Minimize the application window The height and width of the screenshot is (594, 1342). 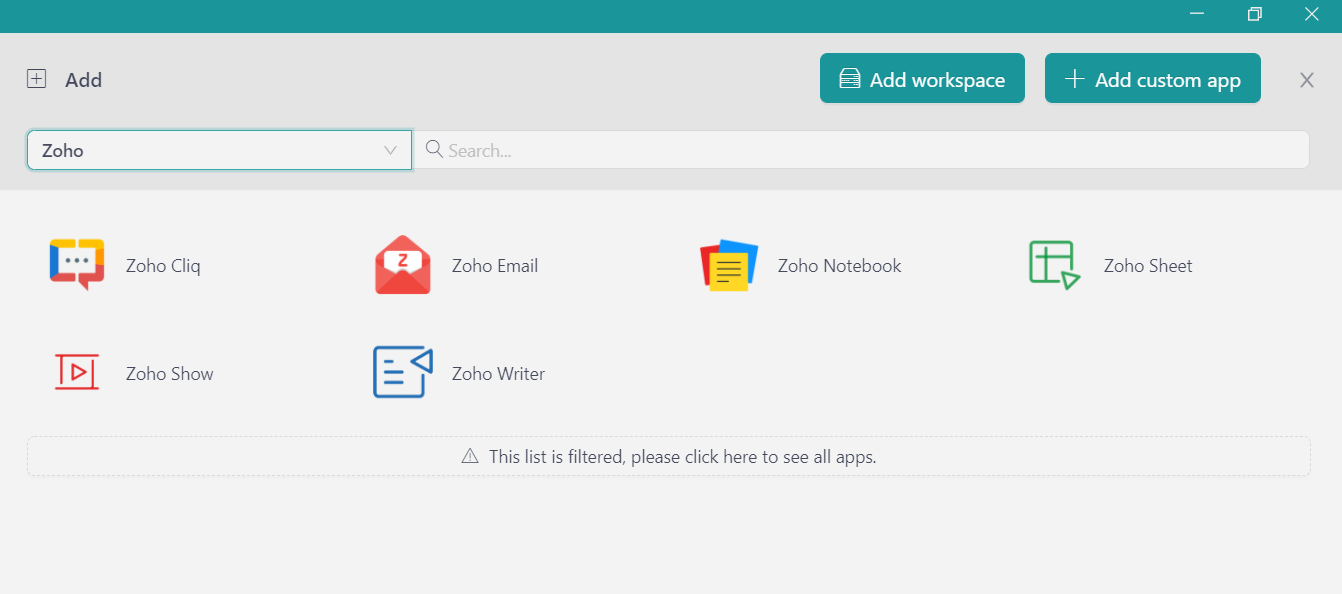[1197, 14]
